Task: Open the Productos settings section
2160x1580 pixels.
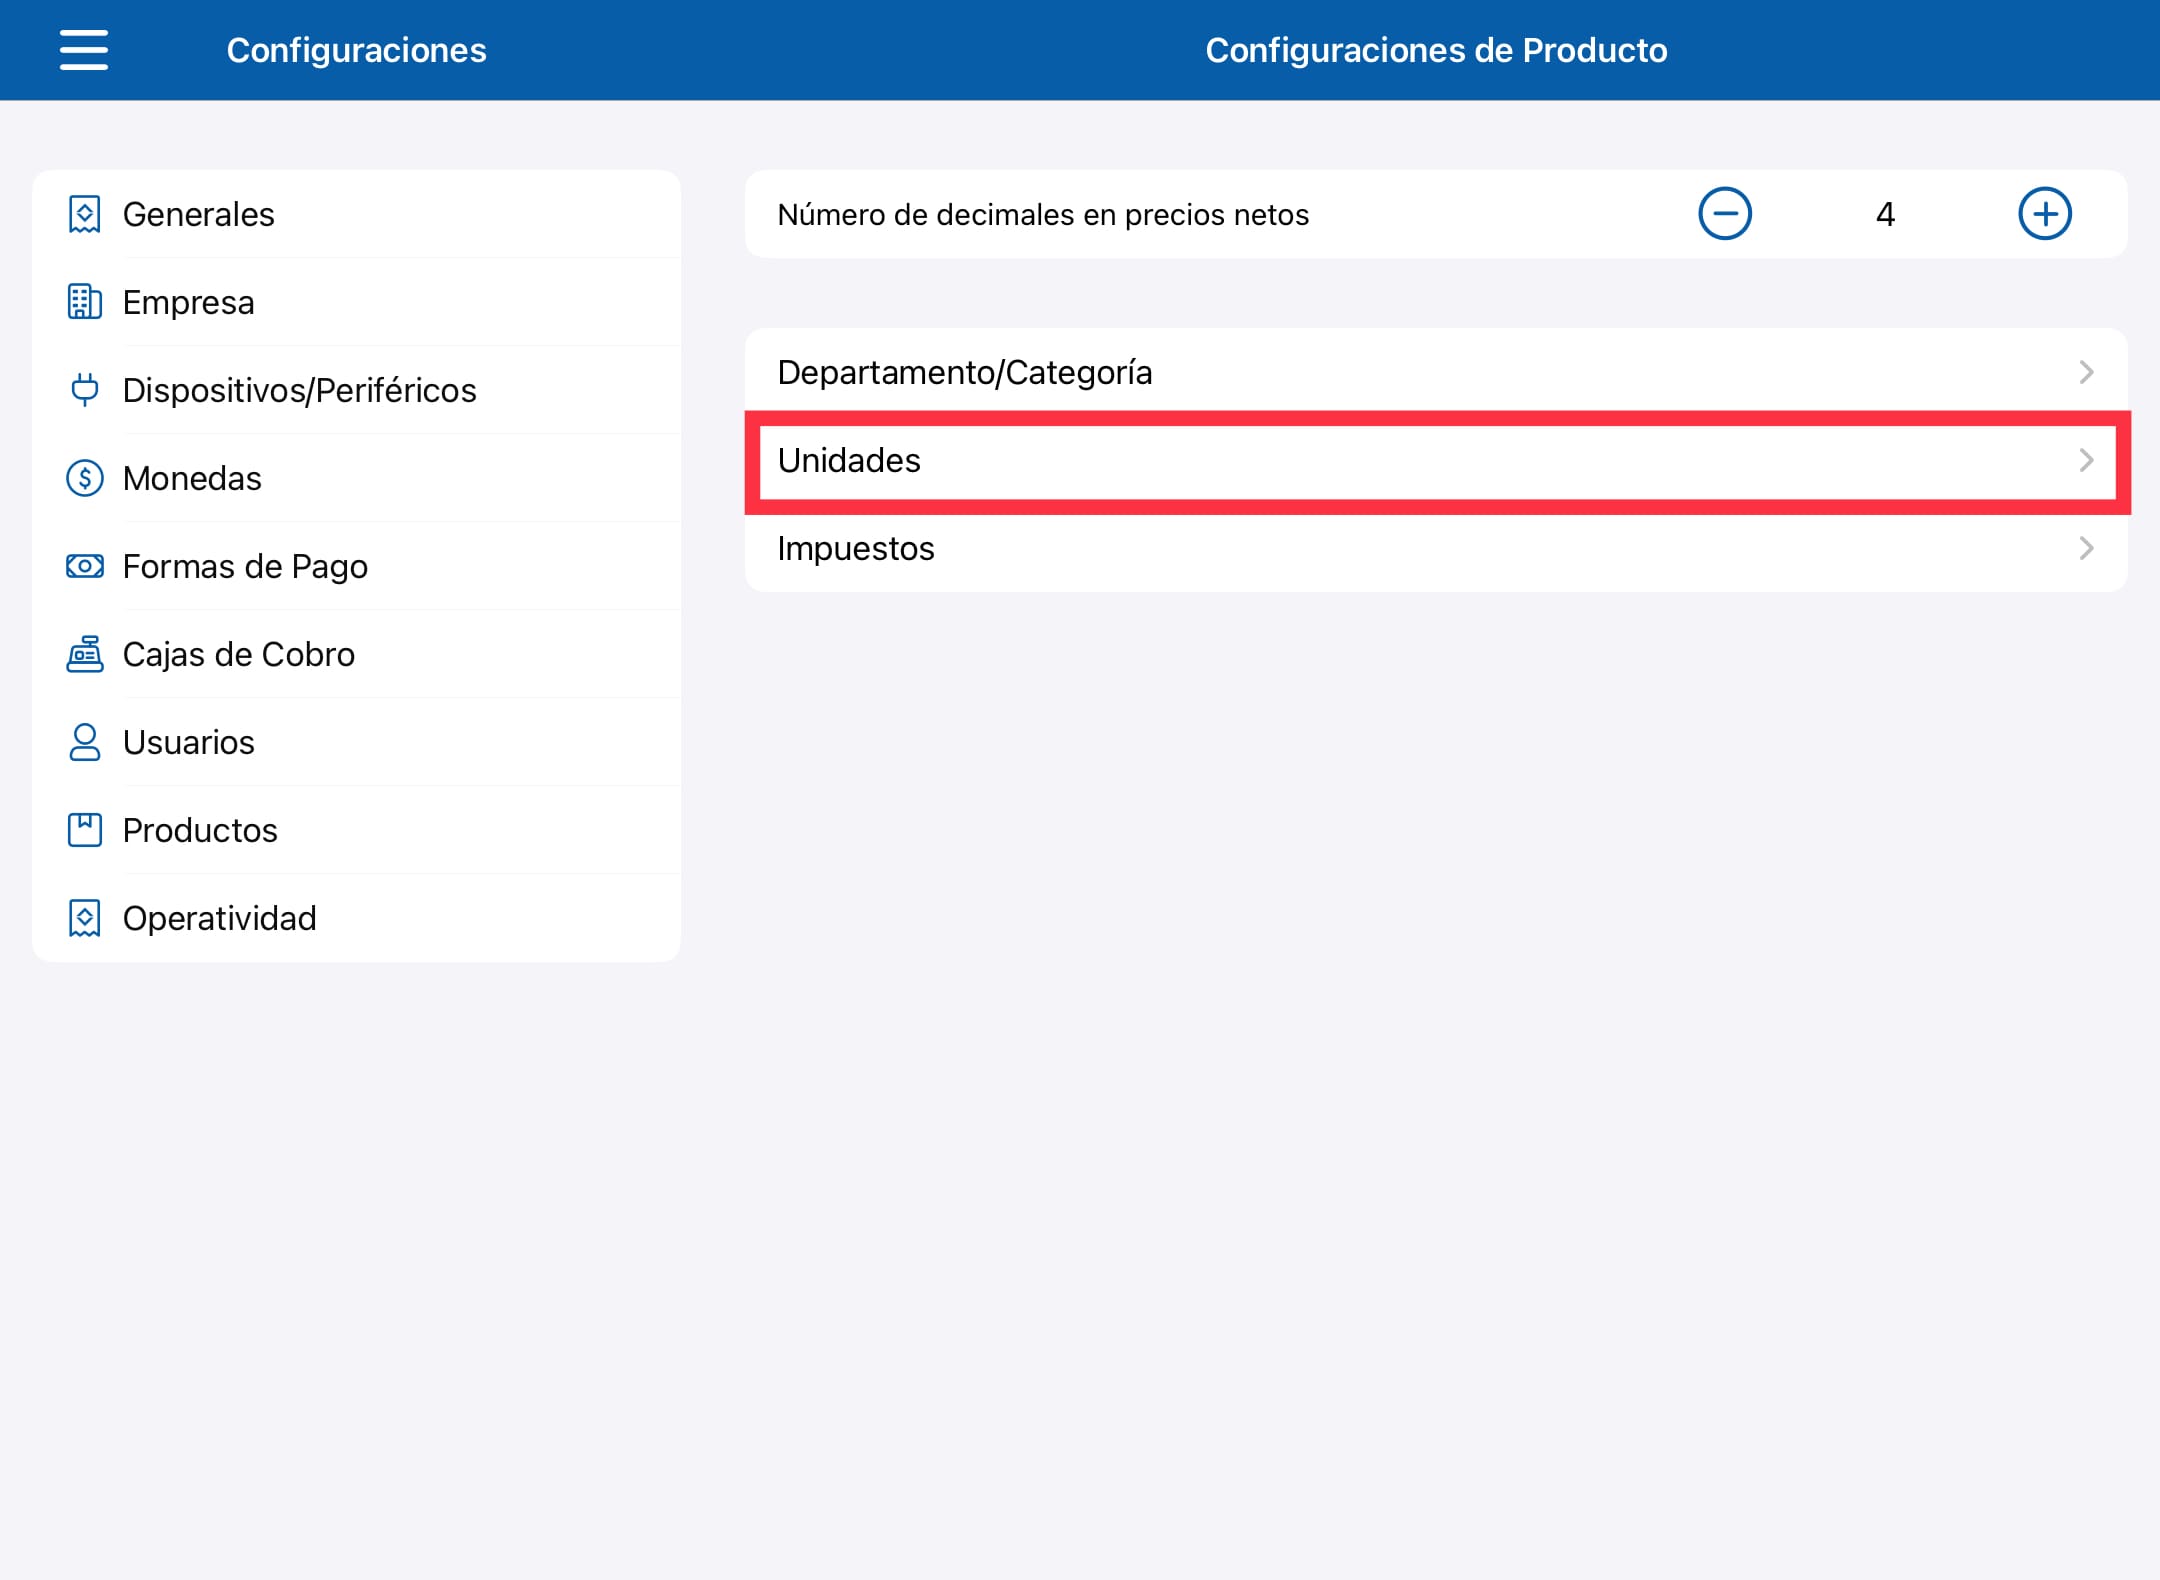Action: point(356,830)
